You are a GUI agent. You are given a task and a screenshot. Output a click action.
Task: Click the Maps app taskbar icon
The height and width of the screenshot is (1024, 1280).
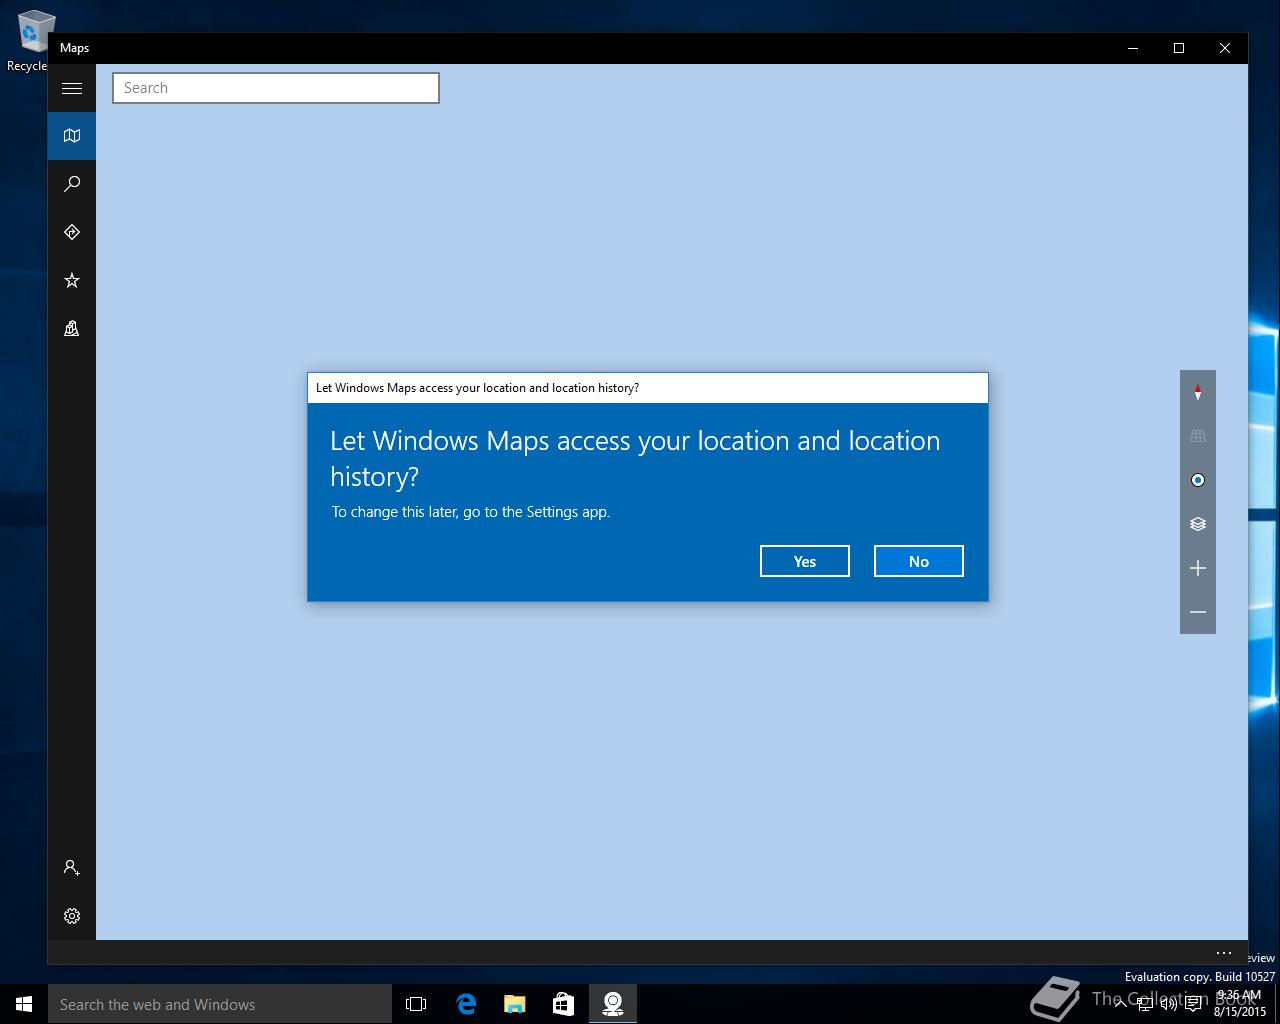613,1004
